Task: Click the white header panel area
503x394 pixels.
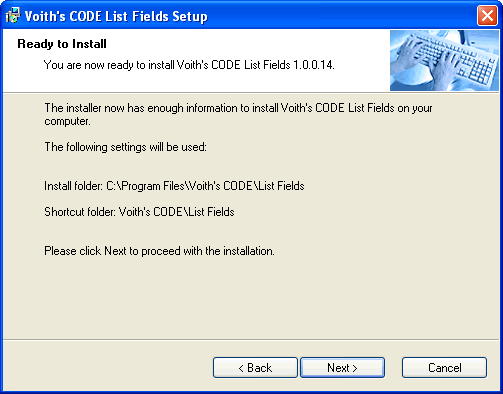Action: pyautogui.click(x=197, y=60)
